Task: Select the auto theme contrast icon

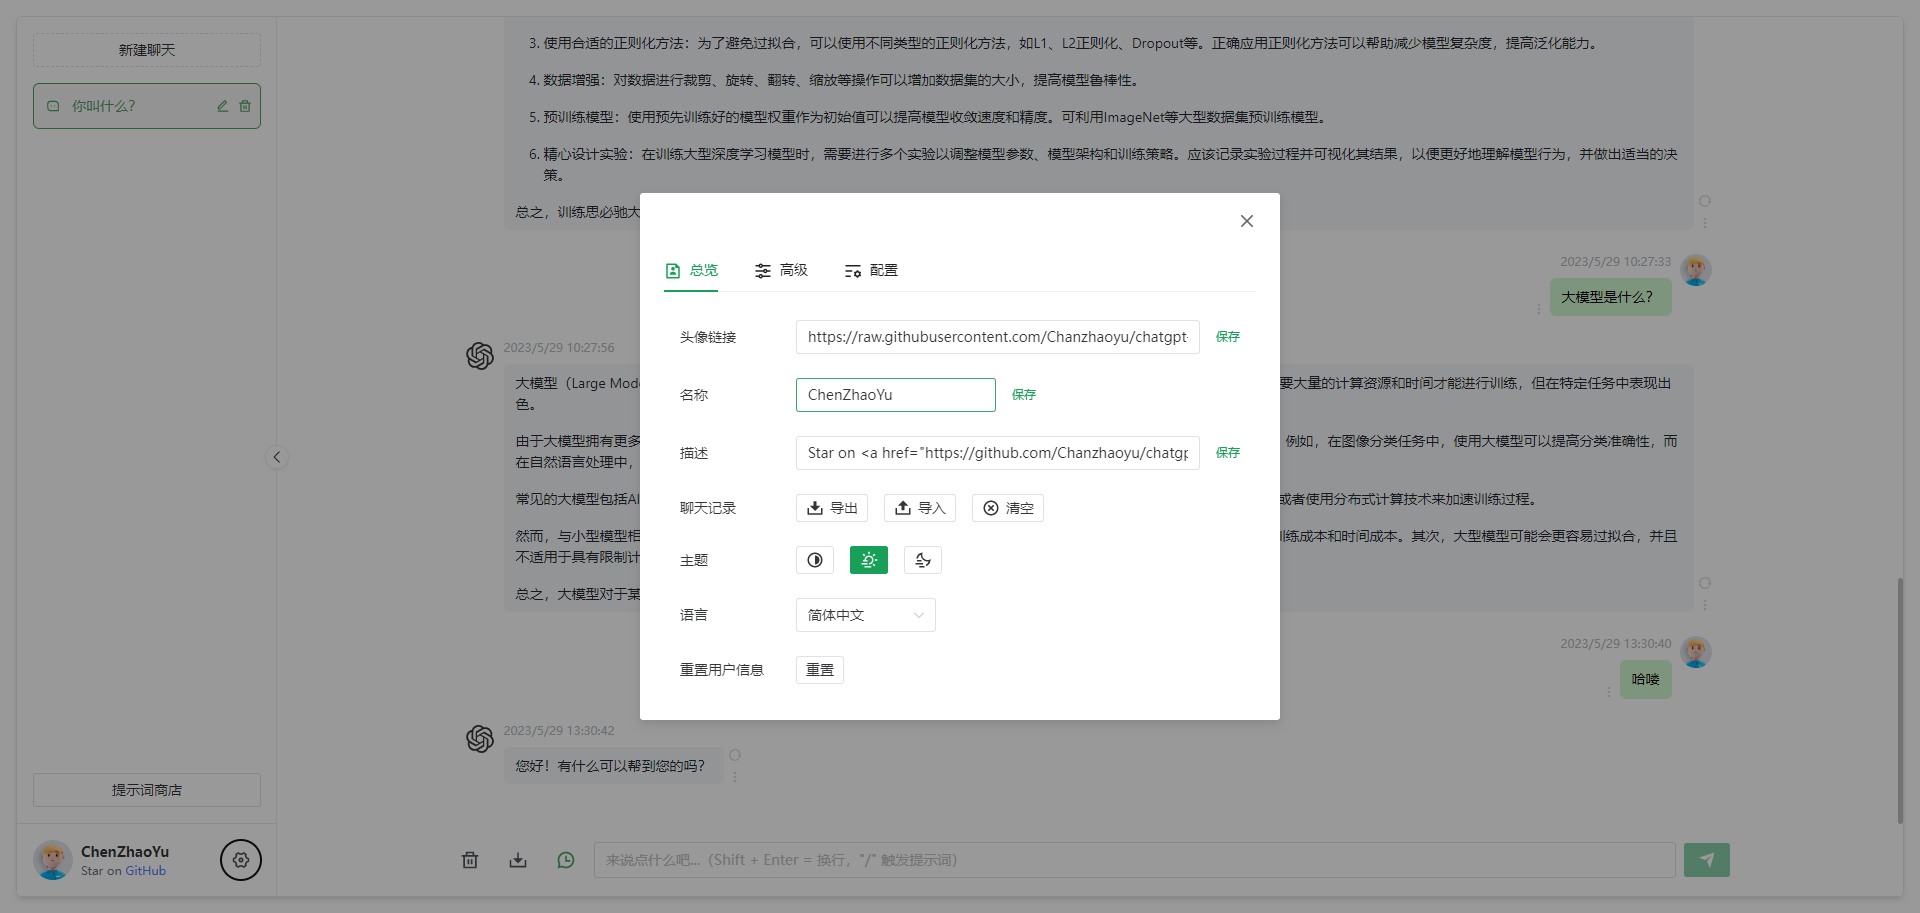Action: coord(815,560)
